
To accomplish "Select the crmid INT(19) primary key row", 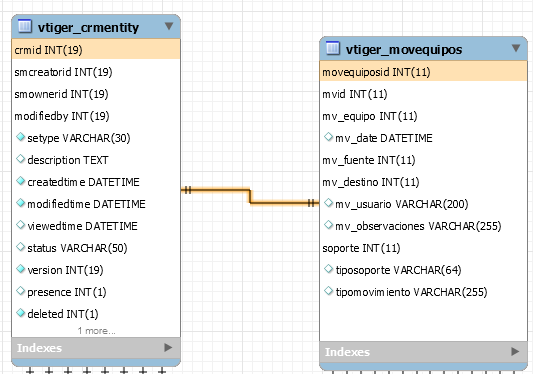I will pyautogui.click(x=96, y=50).
